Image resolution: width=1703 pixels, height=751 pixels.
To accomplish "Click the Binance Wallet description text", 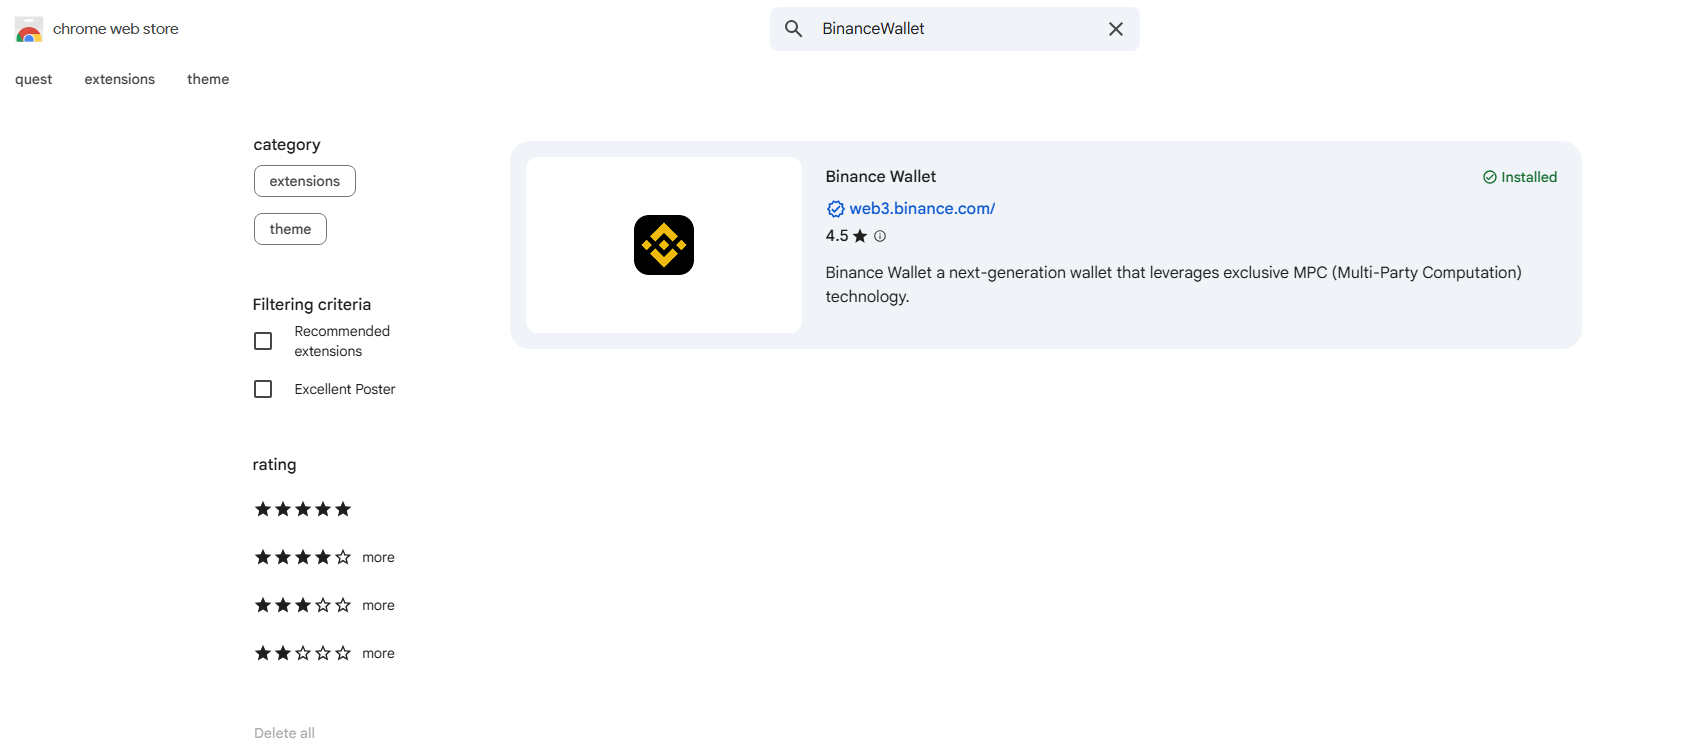I will click(x=1174, y=284).
